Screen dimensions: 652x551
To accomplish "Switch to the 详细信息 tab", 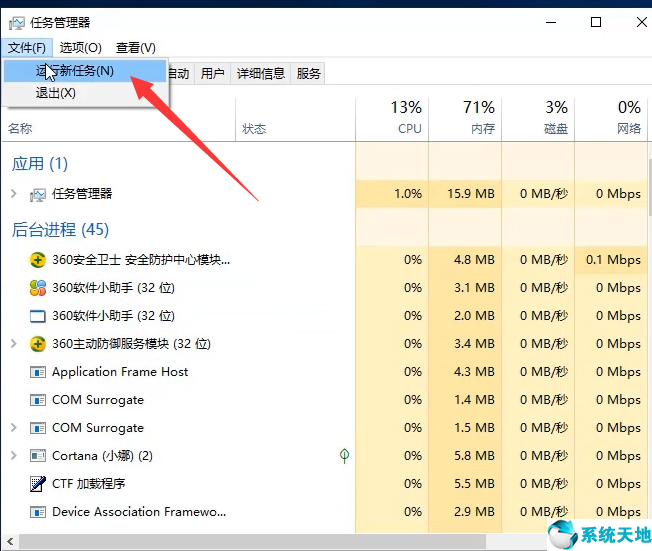I will tap(261, 74).
